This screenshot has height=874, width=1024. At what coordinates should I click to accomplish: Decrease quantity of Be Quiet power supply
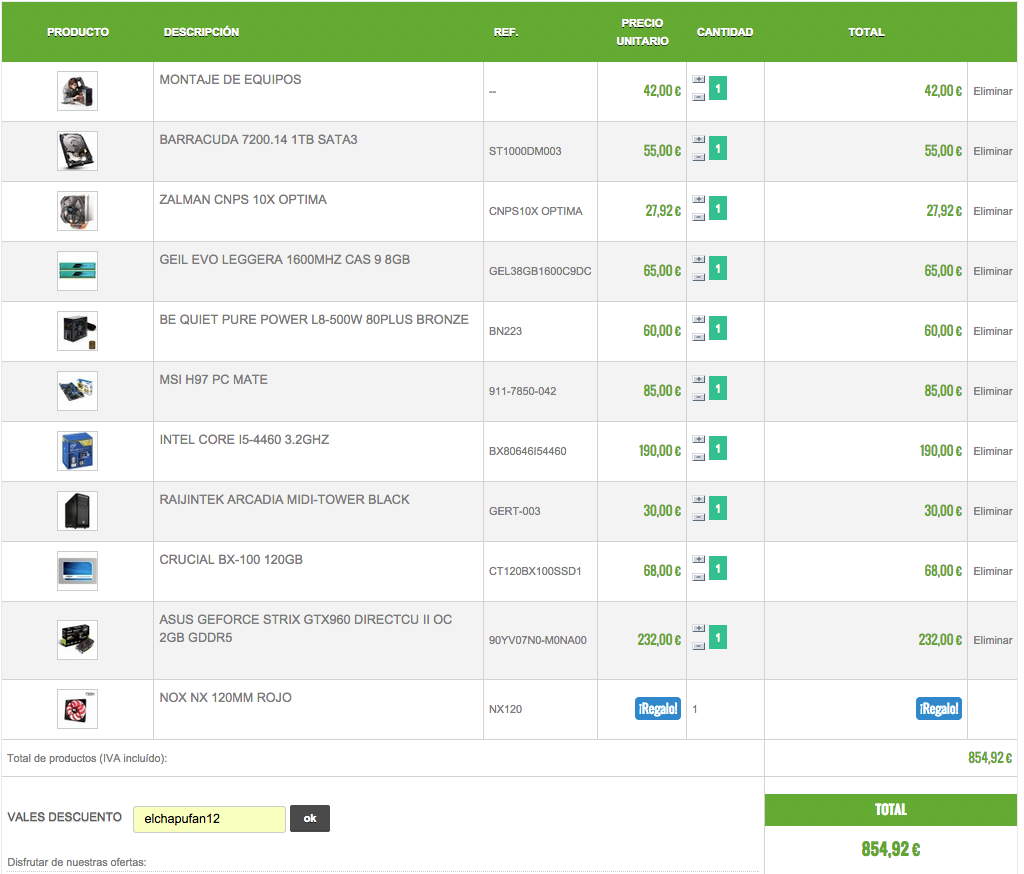(x=698, y=337)
